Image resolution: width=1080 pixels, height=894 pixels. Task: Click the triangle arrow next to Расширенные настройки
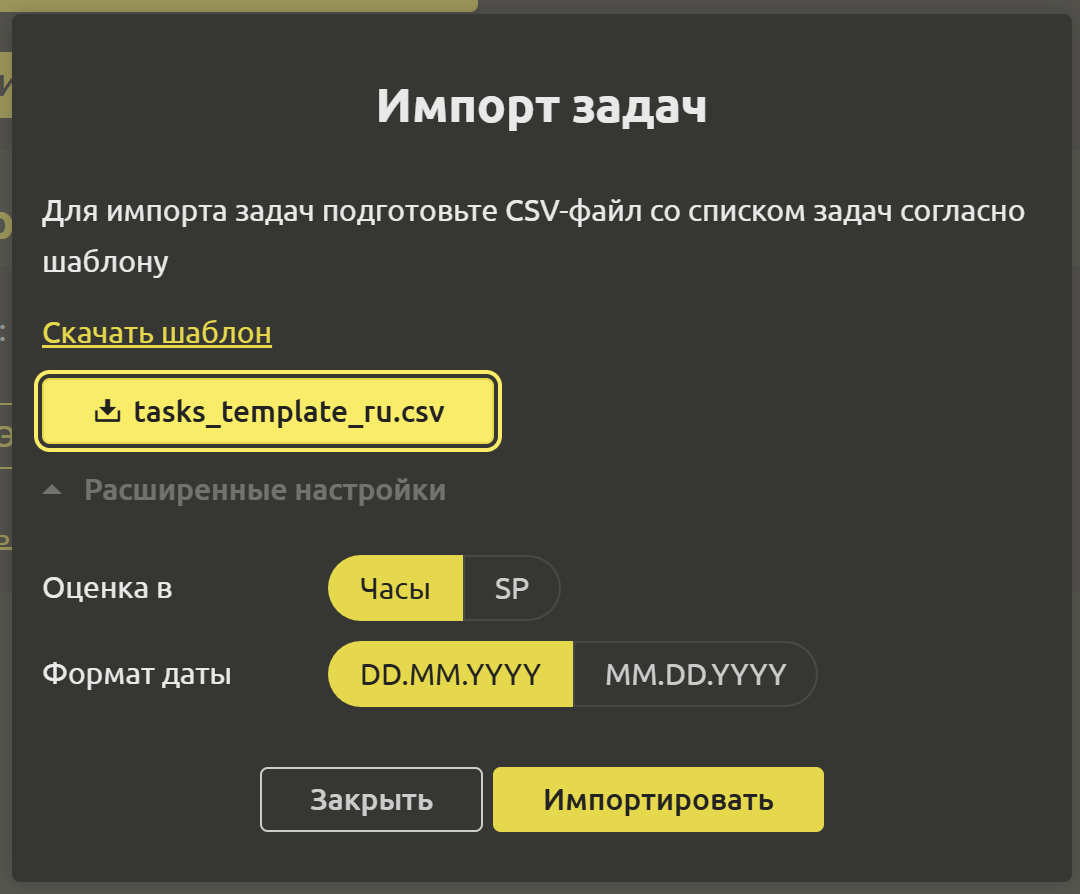click(x=54, y=491)
